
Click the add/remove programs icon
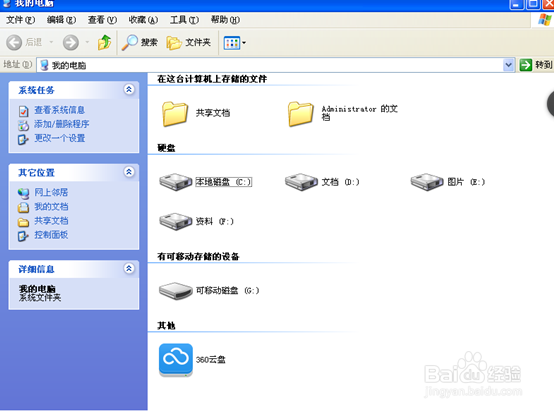click(23, 125)
